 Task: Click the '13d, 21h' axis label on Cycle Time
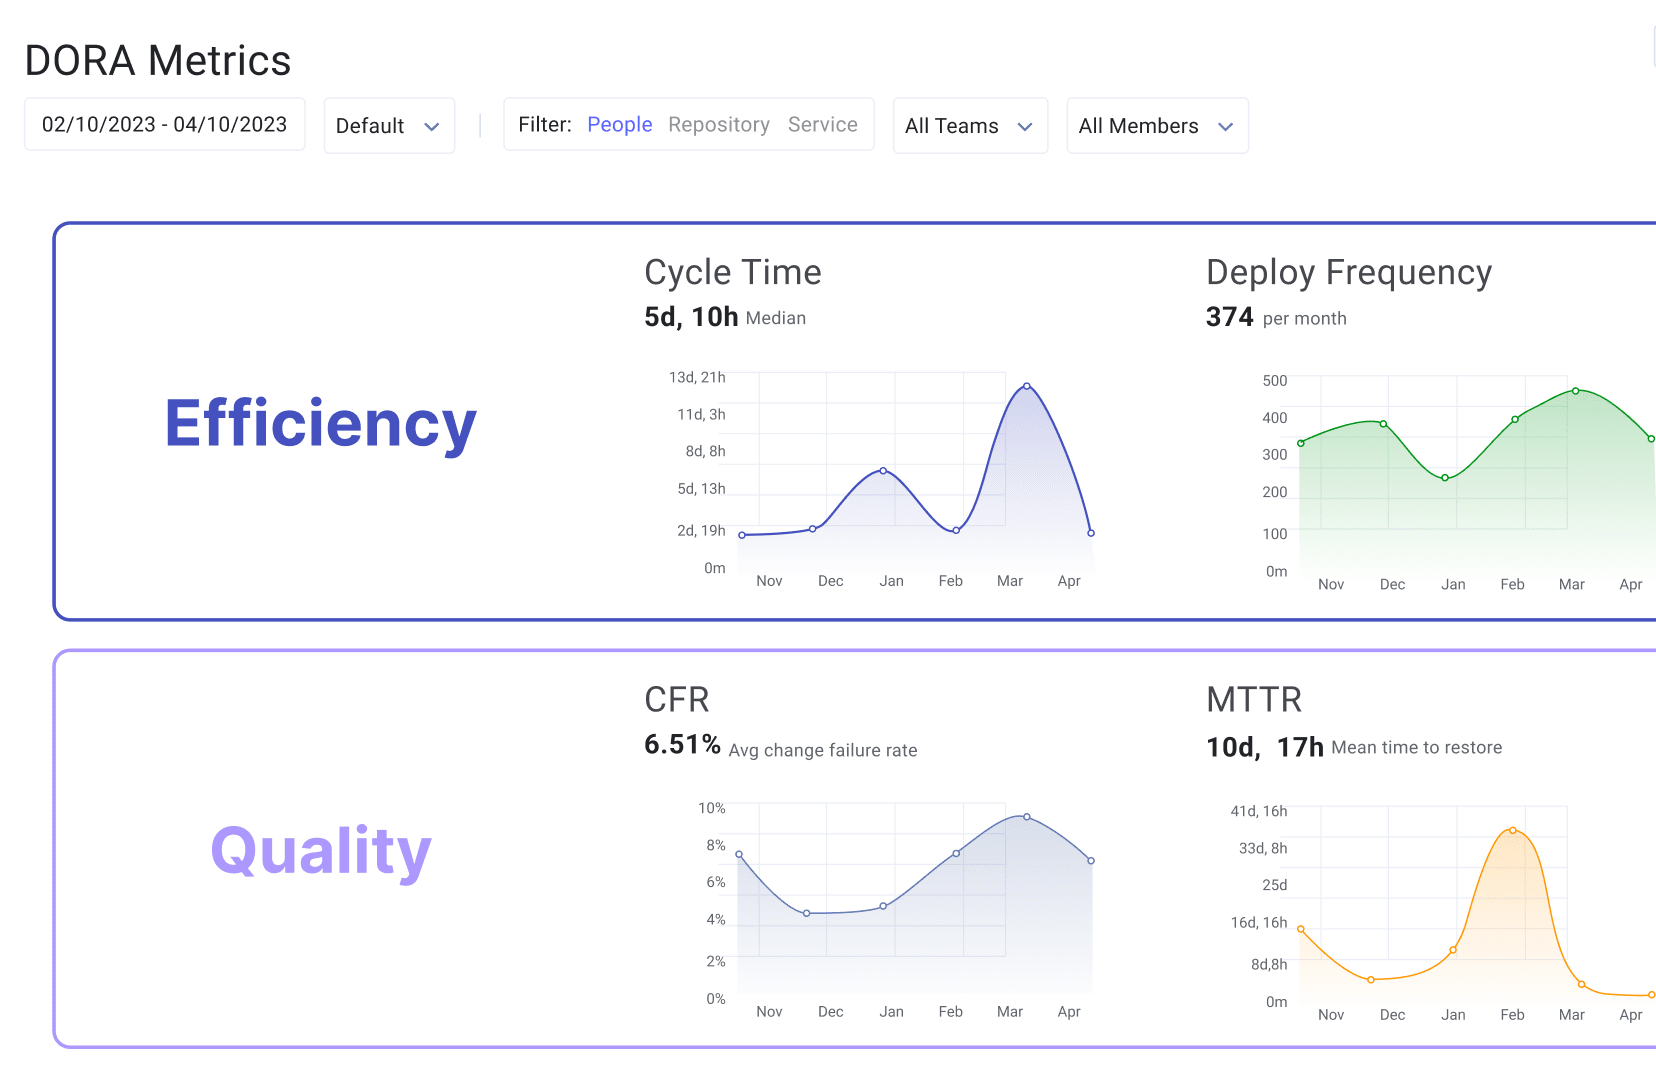pos(697,377)
